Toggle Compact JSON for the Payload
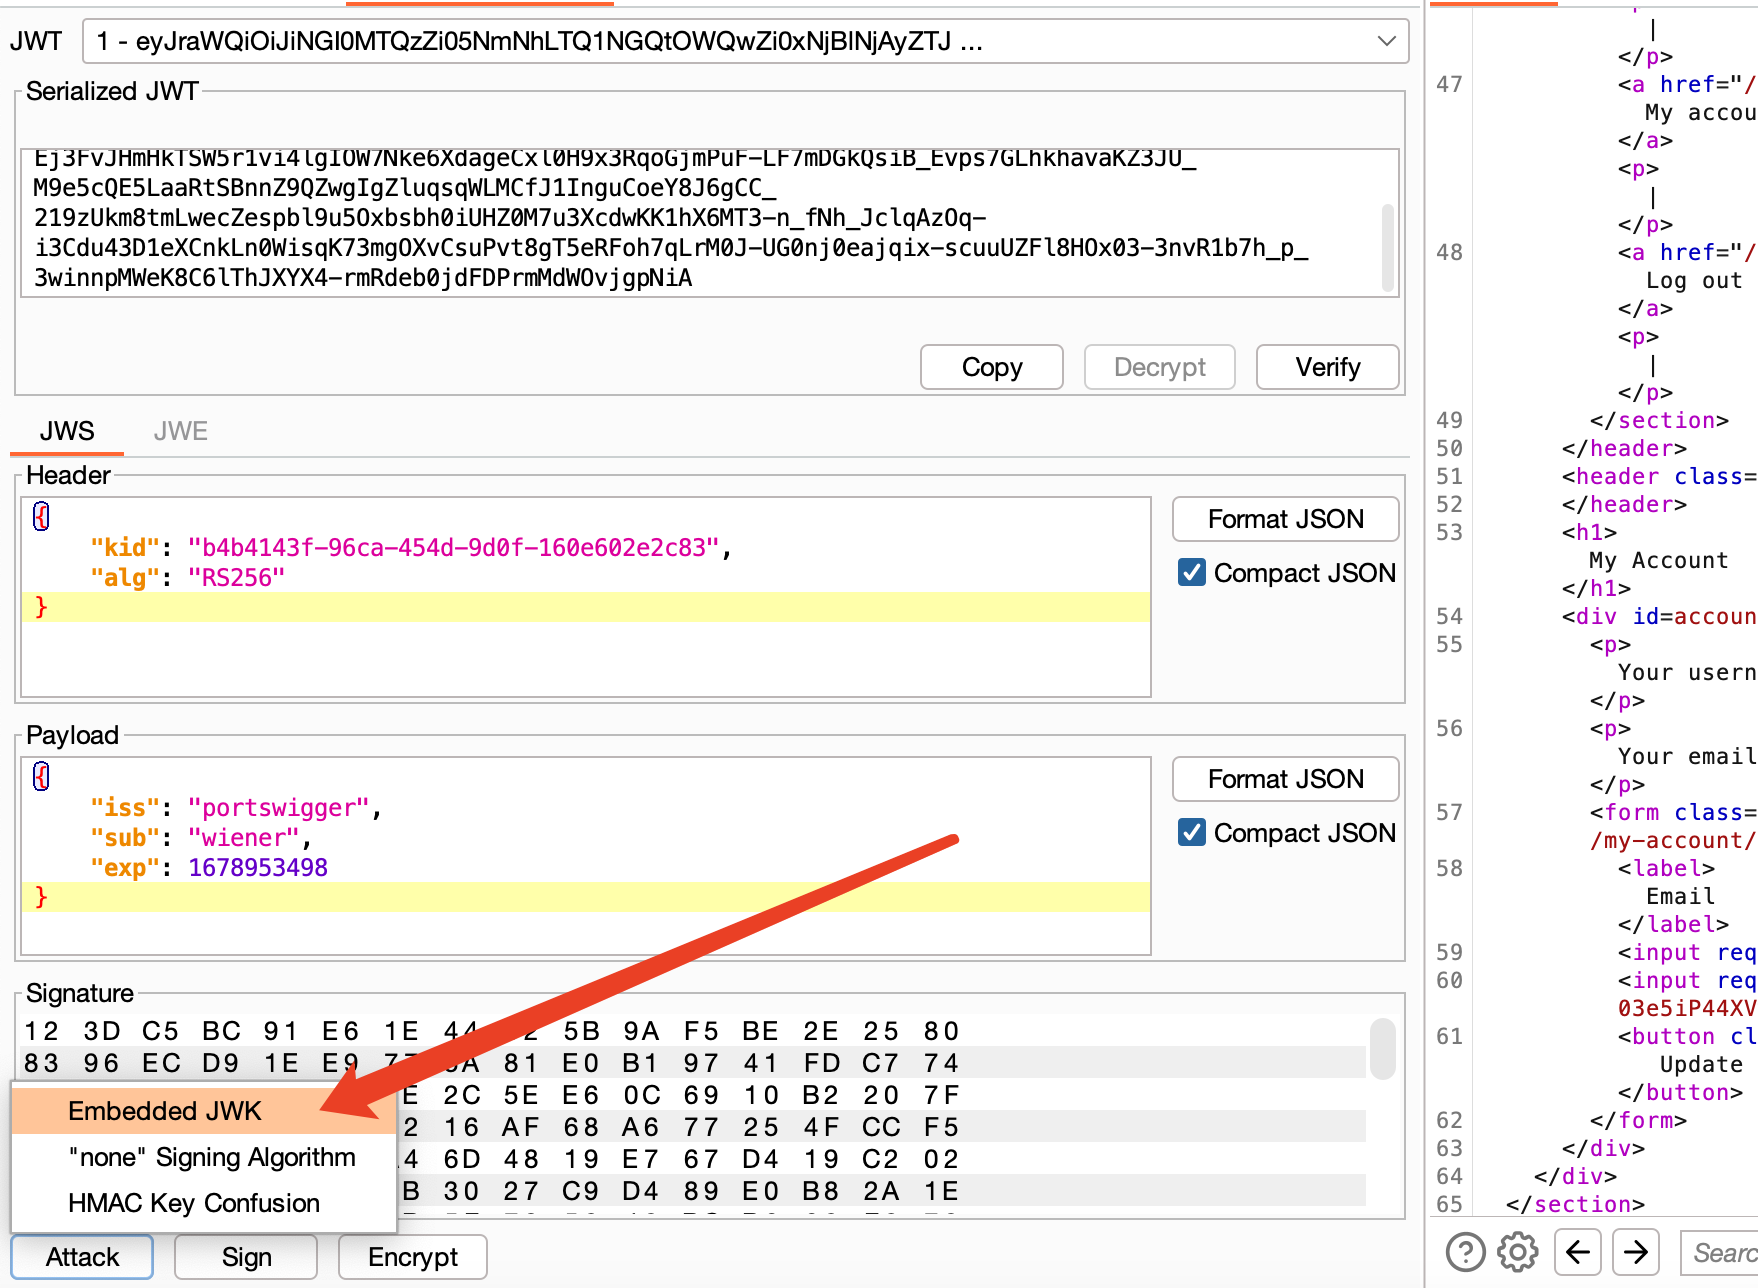 click(x=1192, y=832)
